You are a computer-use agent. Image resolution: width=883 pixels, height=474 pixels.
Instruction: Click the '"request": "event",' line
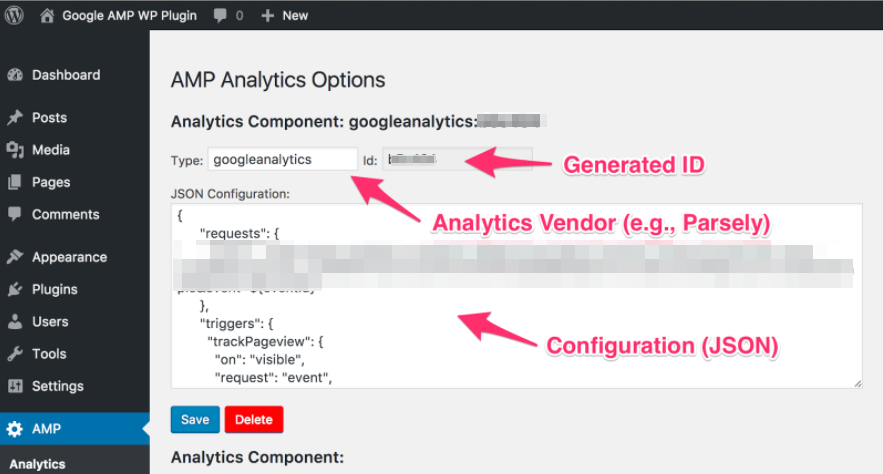(x=273, y=378)
